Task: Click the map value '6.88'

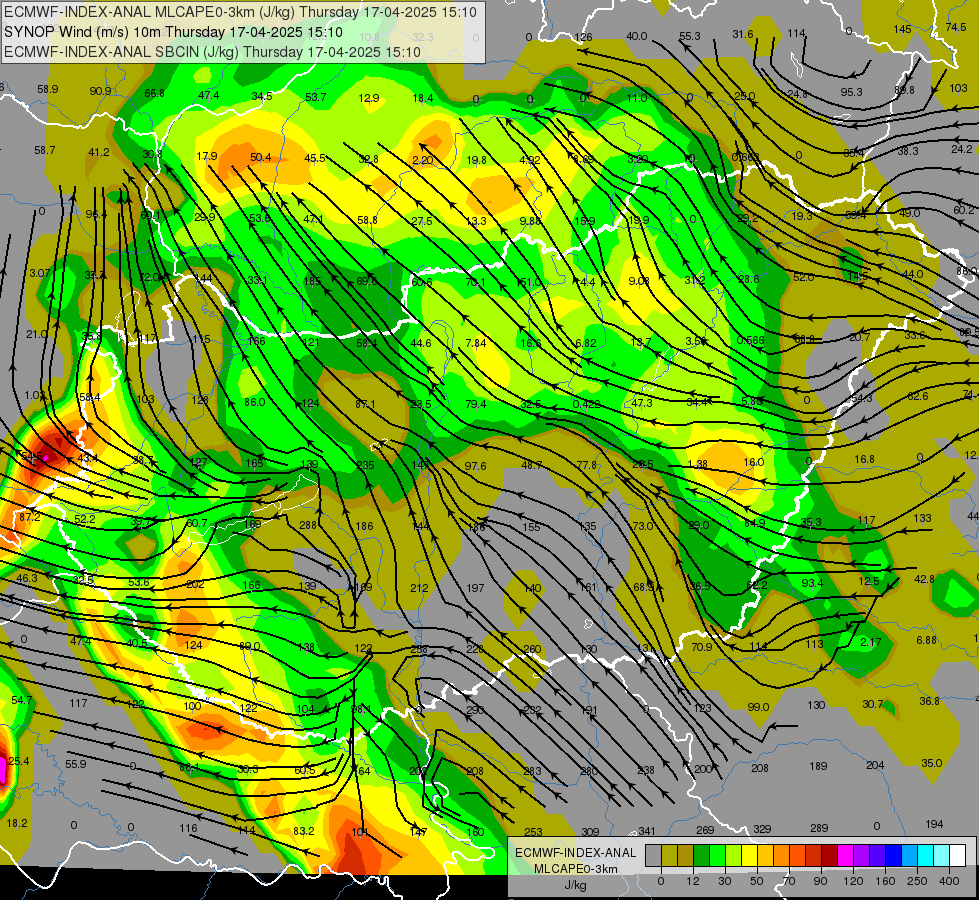Action: coord(927,640)
